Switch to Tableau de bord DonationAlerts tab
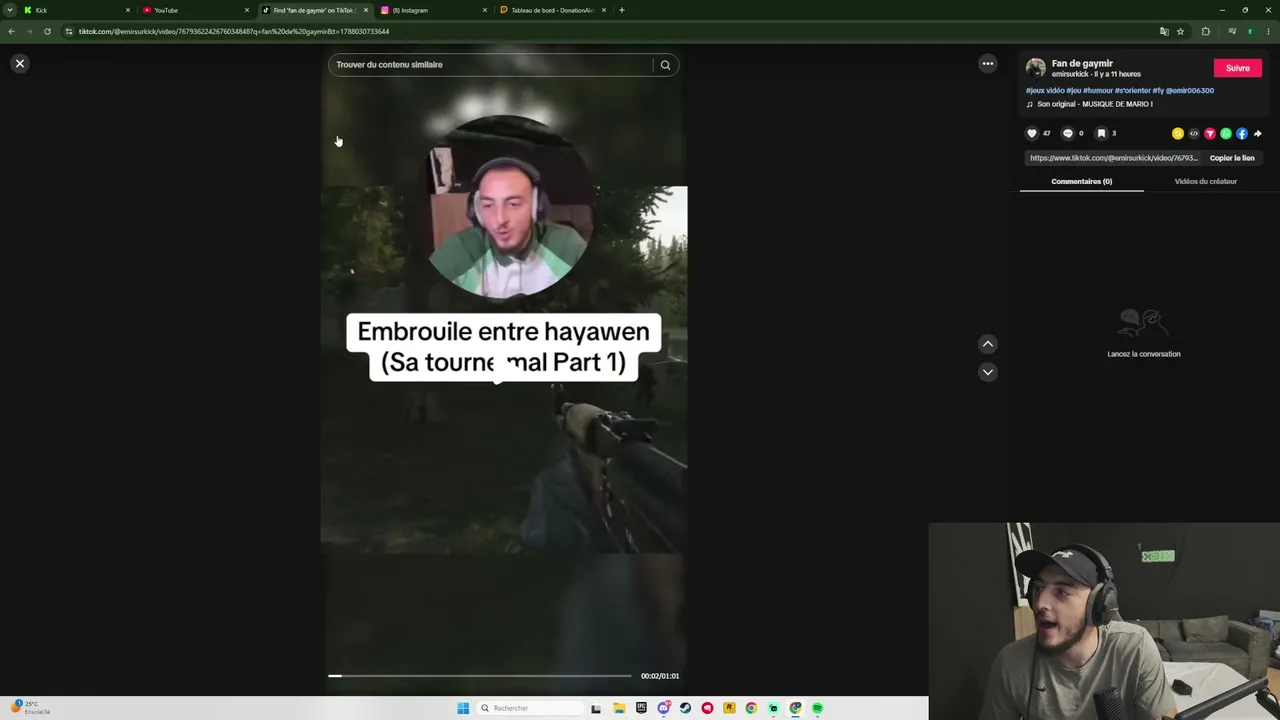This screenshot has width=1280, height=720. pyautogui.click(x=552, y=10)
